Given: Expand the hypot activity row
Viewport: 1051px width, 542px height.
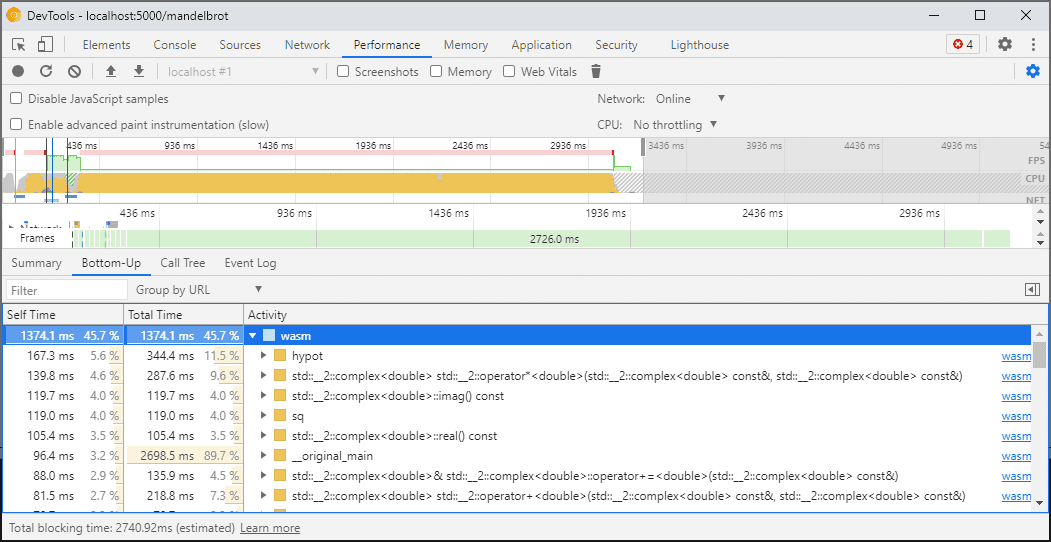Looking at the screenshot, I should [x=264, y=356].
